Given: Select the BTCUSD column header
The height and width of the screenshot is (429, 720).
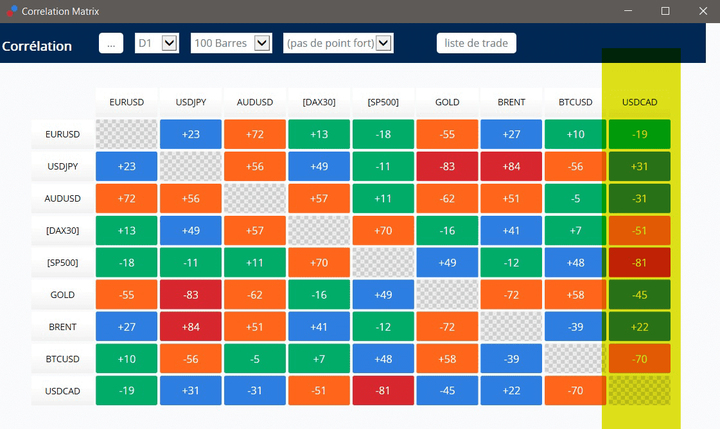Looking at the screenshot, I should pos(575,102).
